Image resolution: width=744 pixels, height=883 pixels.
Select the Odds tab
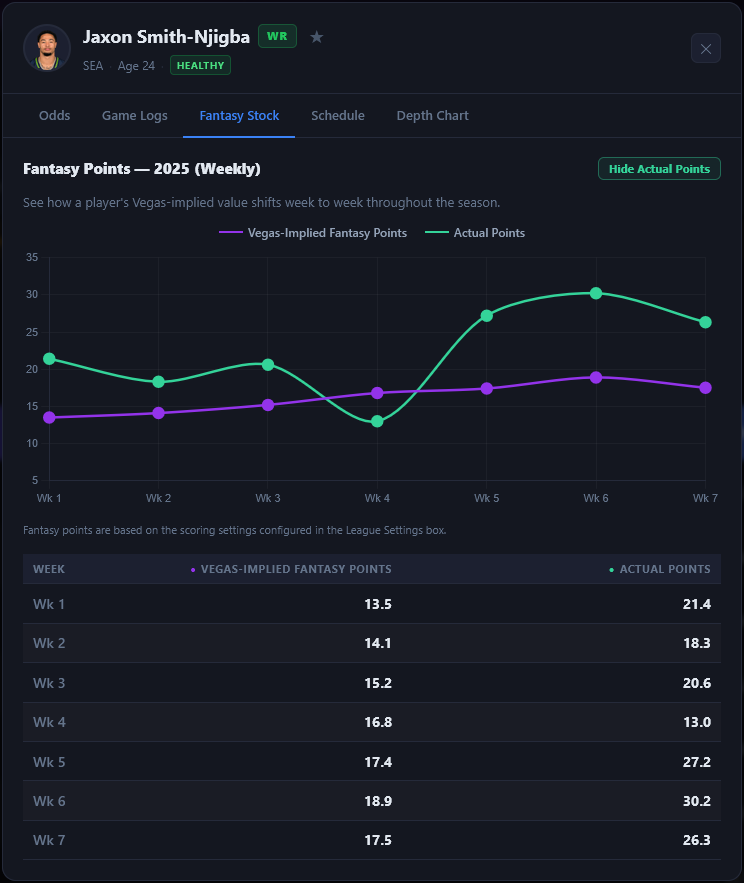54,115
